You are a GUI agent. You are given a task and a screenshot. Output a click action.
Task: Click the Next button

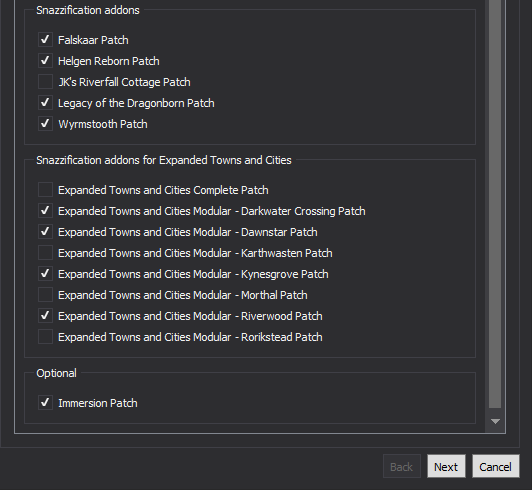coord(446,467)
